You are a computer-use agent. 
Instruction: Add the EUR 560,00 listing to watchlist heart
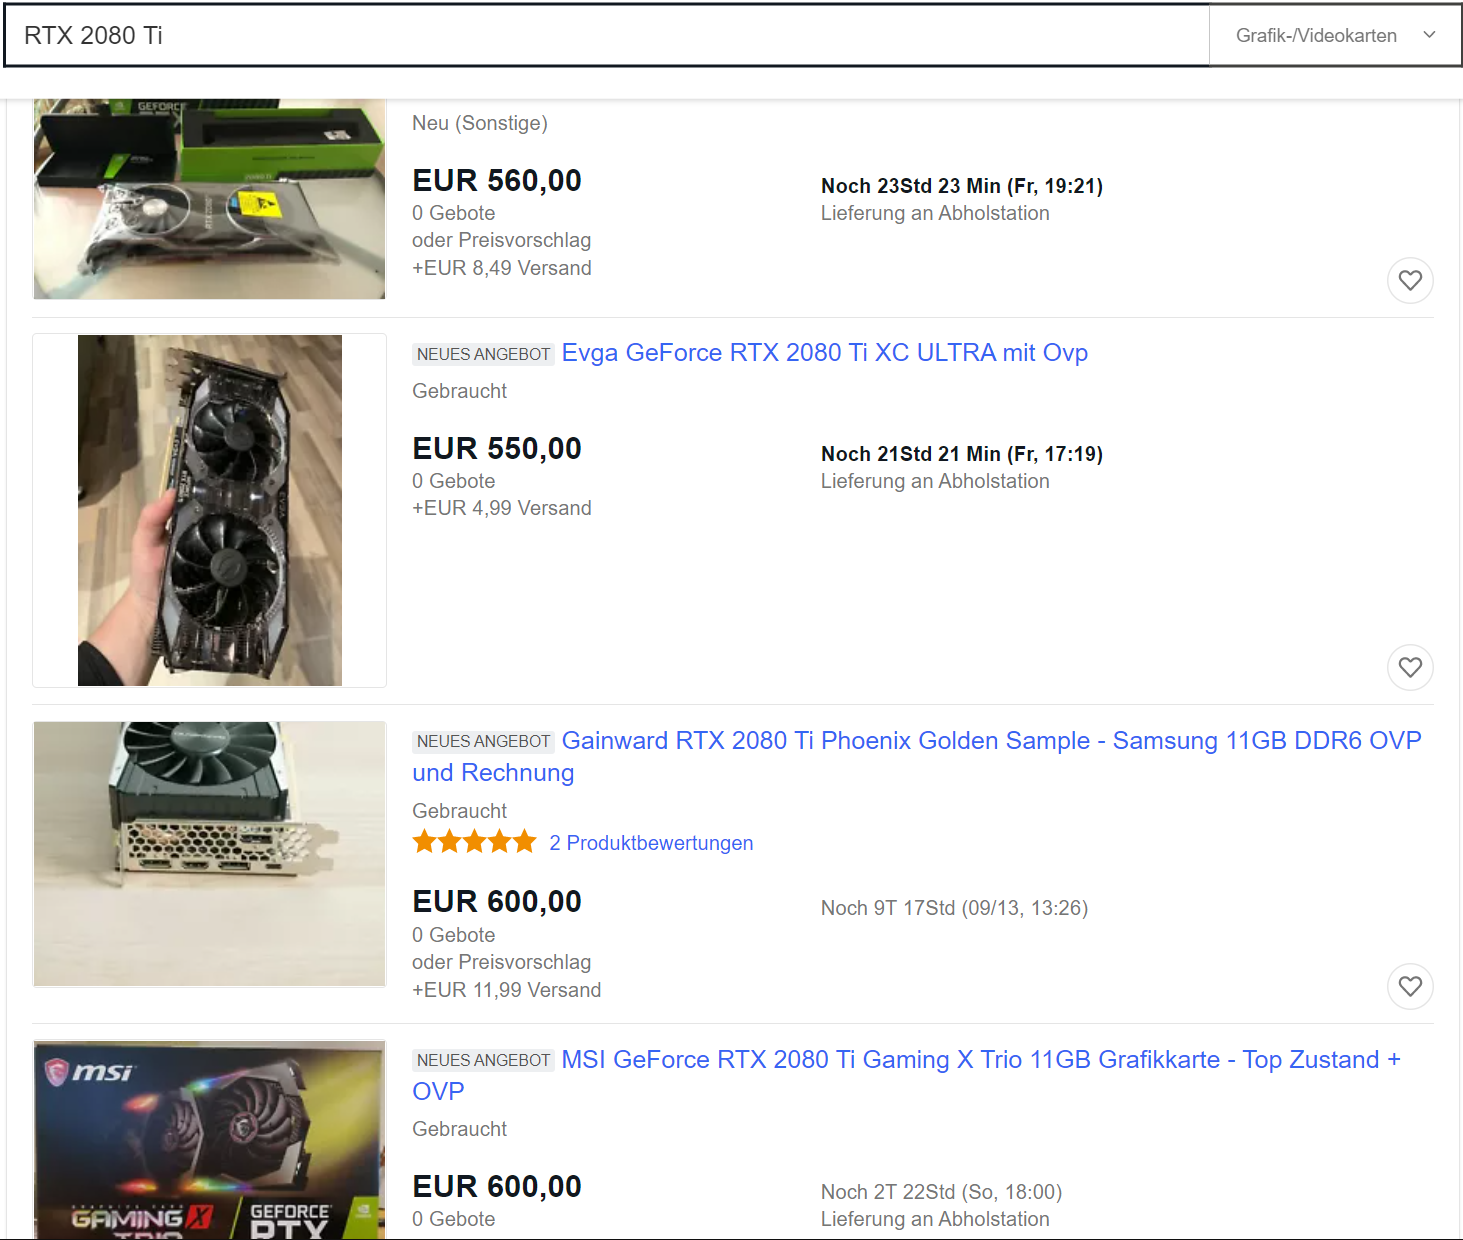(x=1410, y=280)
